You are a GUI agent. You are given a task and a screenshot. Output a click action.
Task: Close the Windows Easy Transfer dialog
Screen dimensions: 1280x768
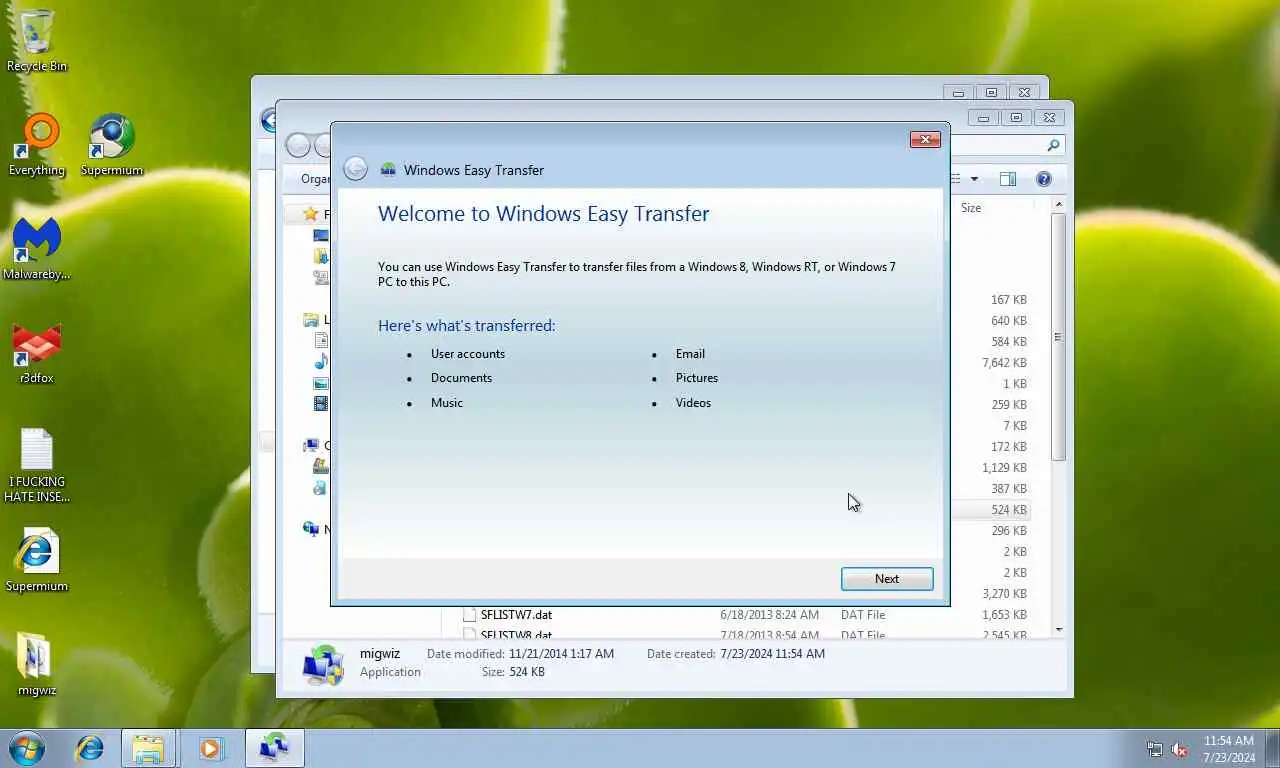925,140
